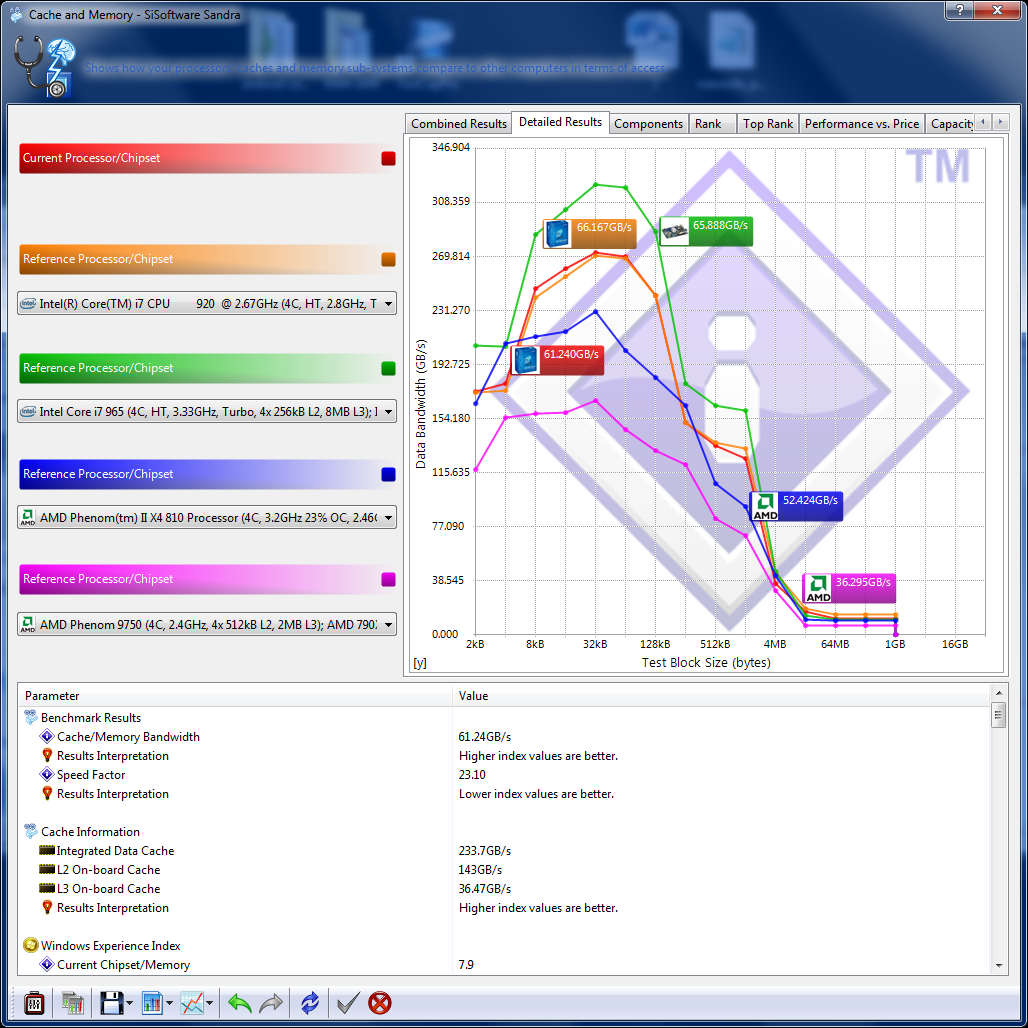
Task: Click the motherboard icon on 65.888GB/s label
Action: coord(673,231)
